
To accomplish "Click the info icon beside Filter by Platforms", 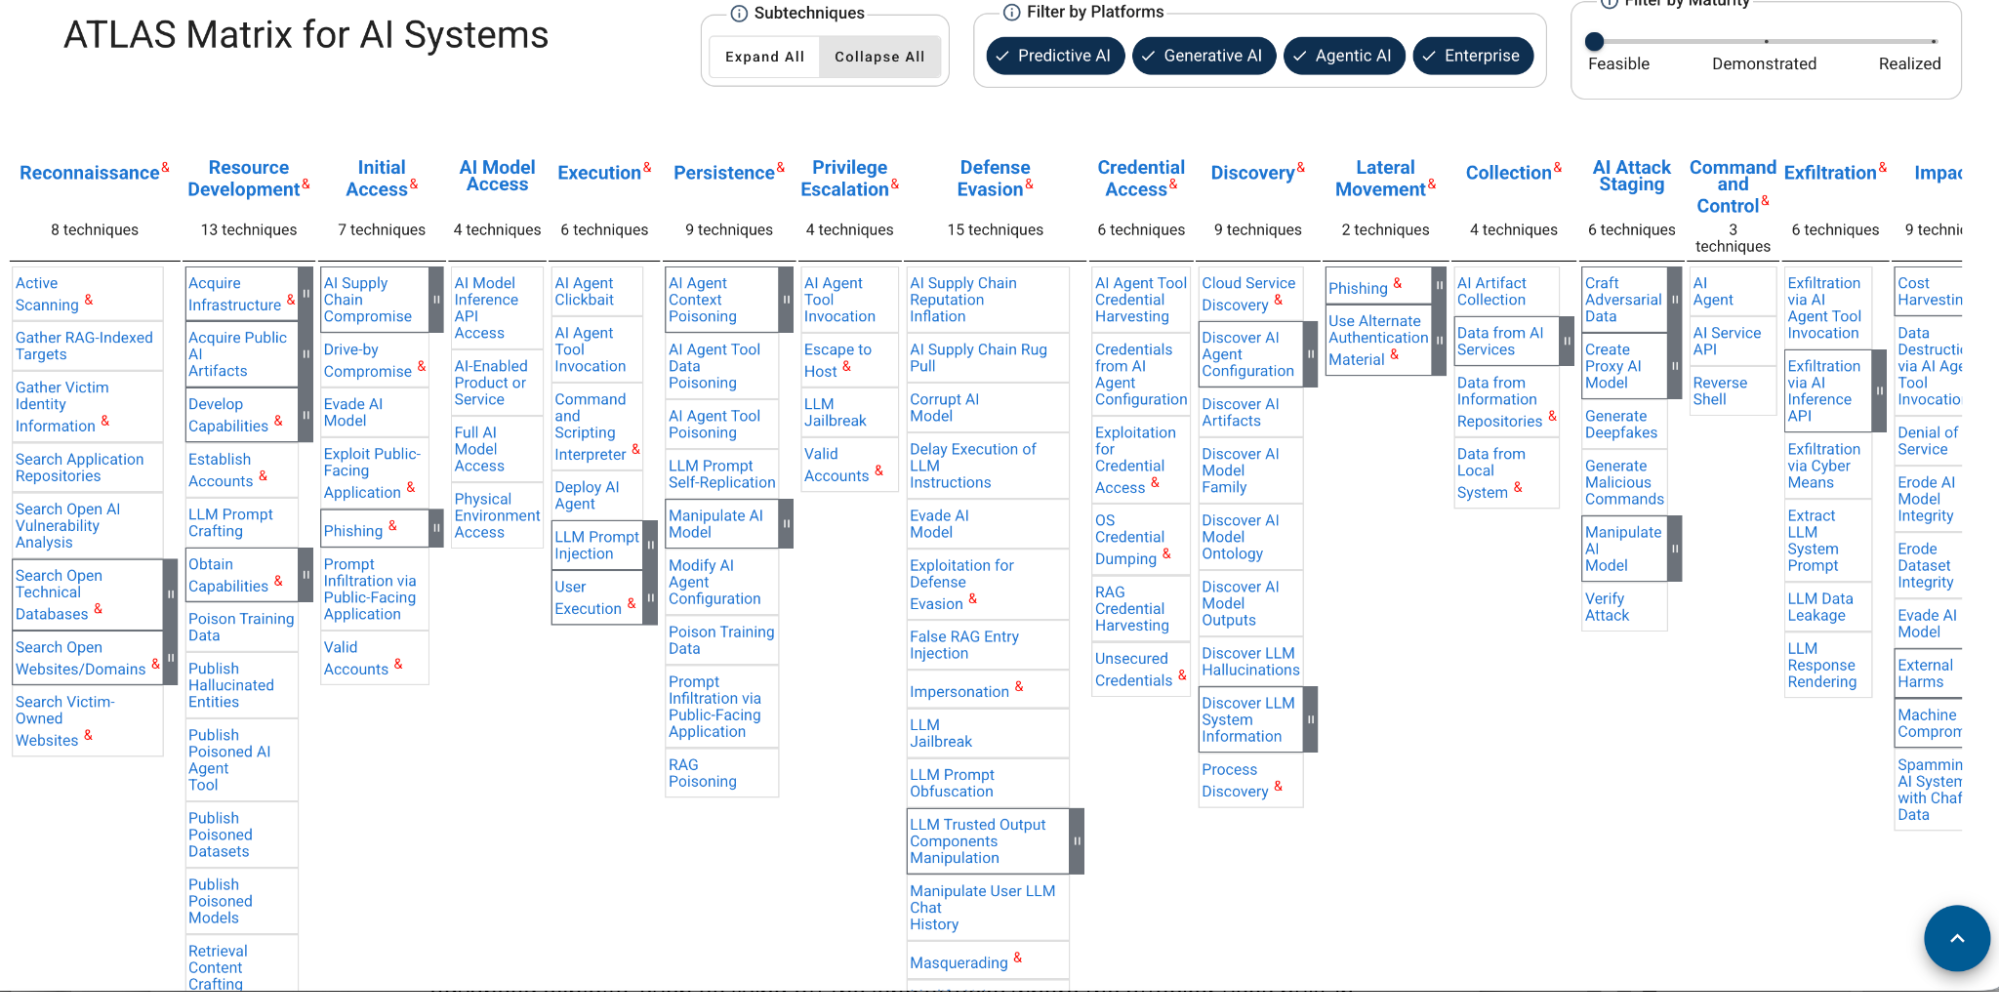I will point(1012,12).
